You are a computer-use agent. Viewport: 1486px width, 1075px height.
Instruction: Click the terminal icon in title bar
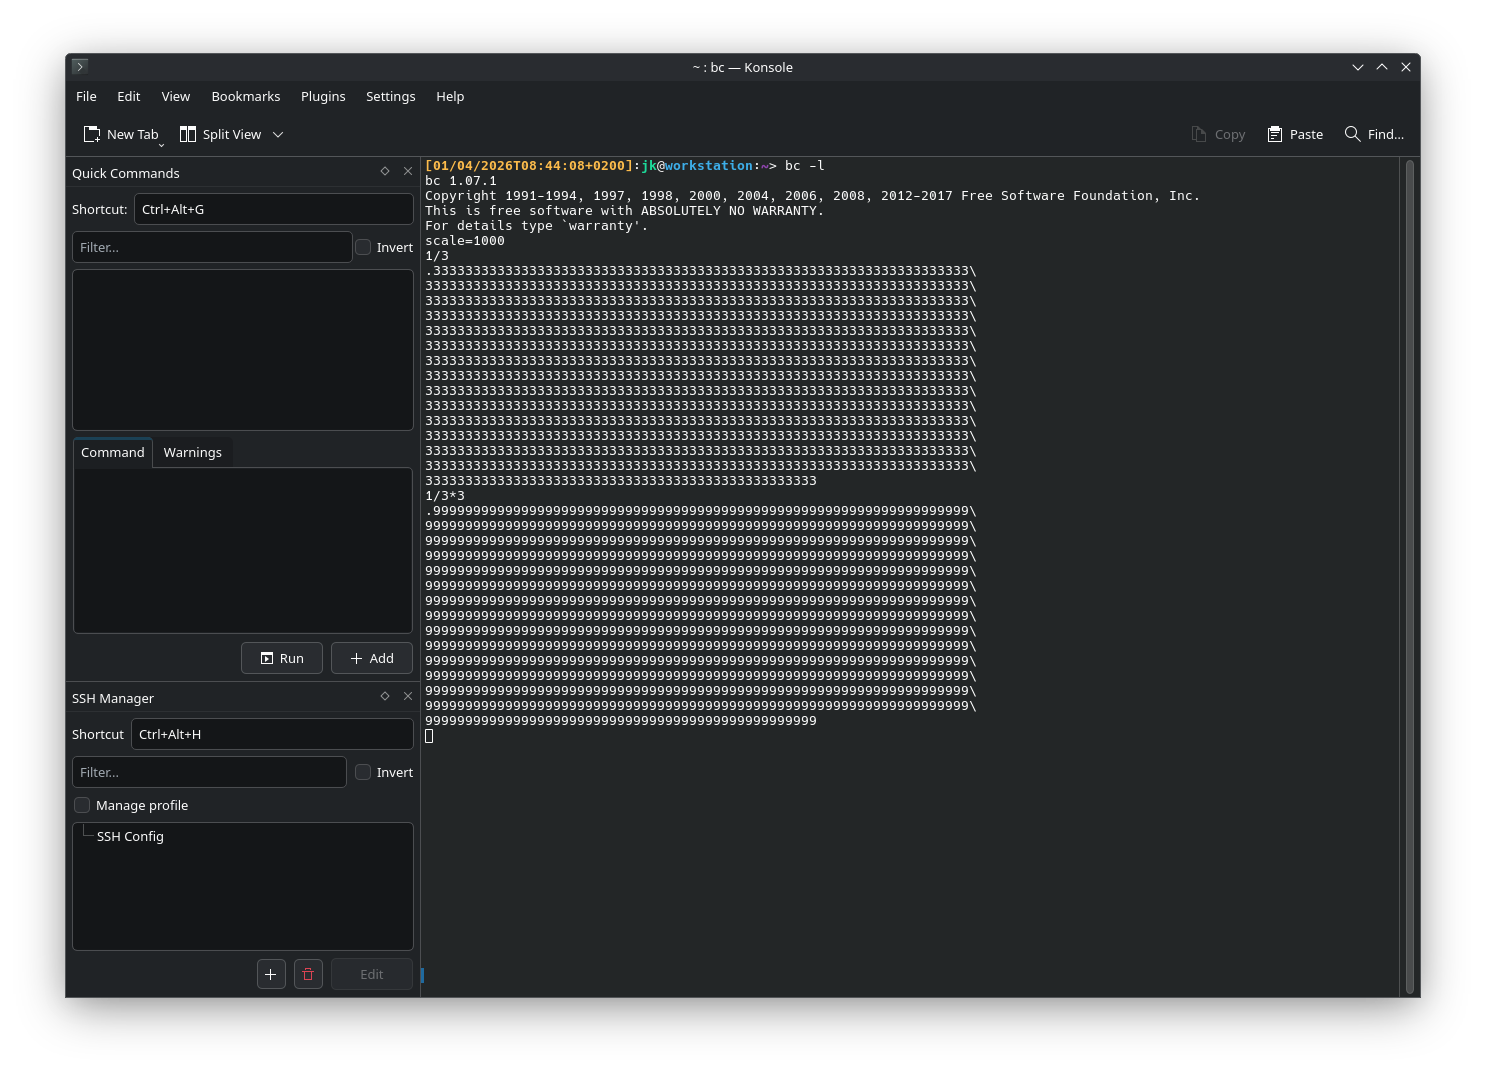80,67
